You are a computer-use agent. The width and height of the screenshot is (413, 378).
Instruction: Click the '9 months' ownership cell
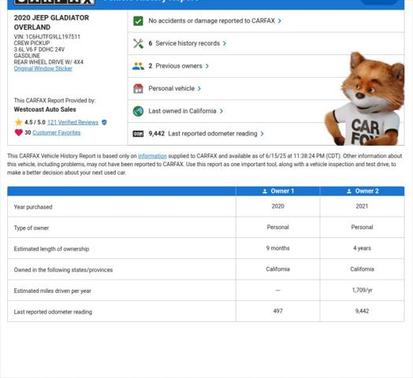click(278, 248)
